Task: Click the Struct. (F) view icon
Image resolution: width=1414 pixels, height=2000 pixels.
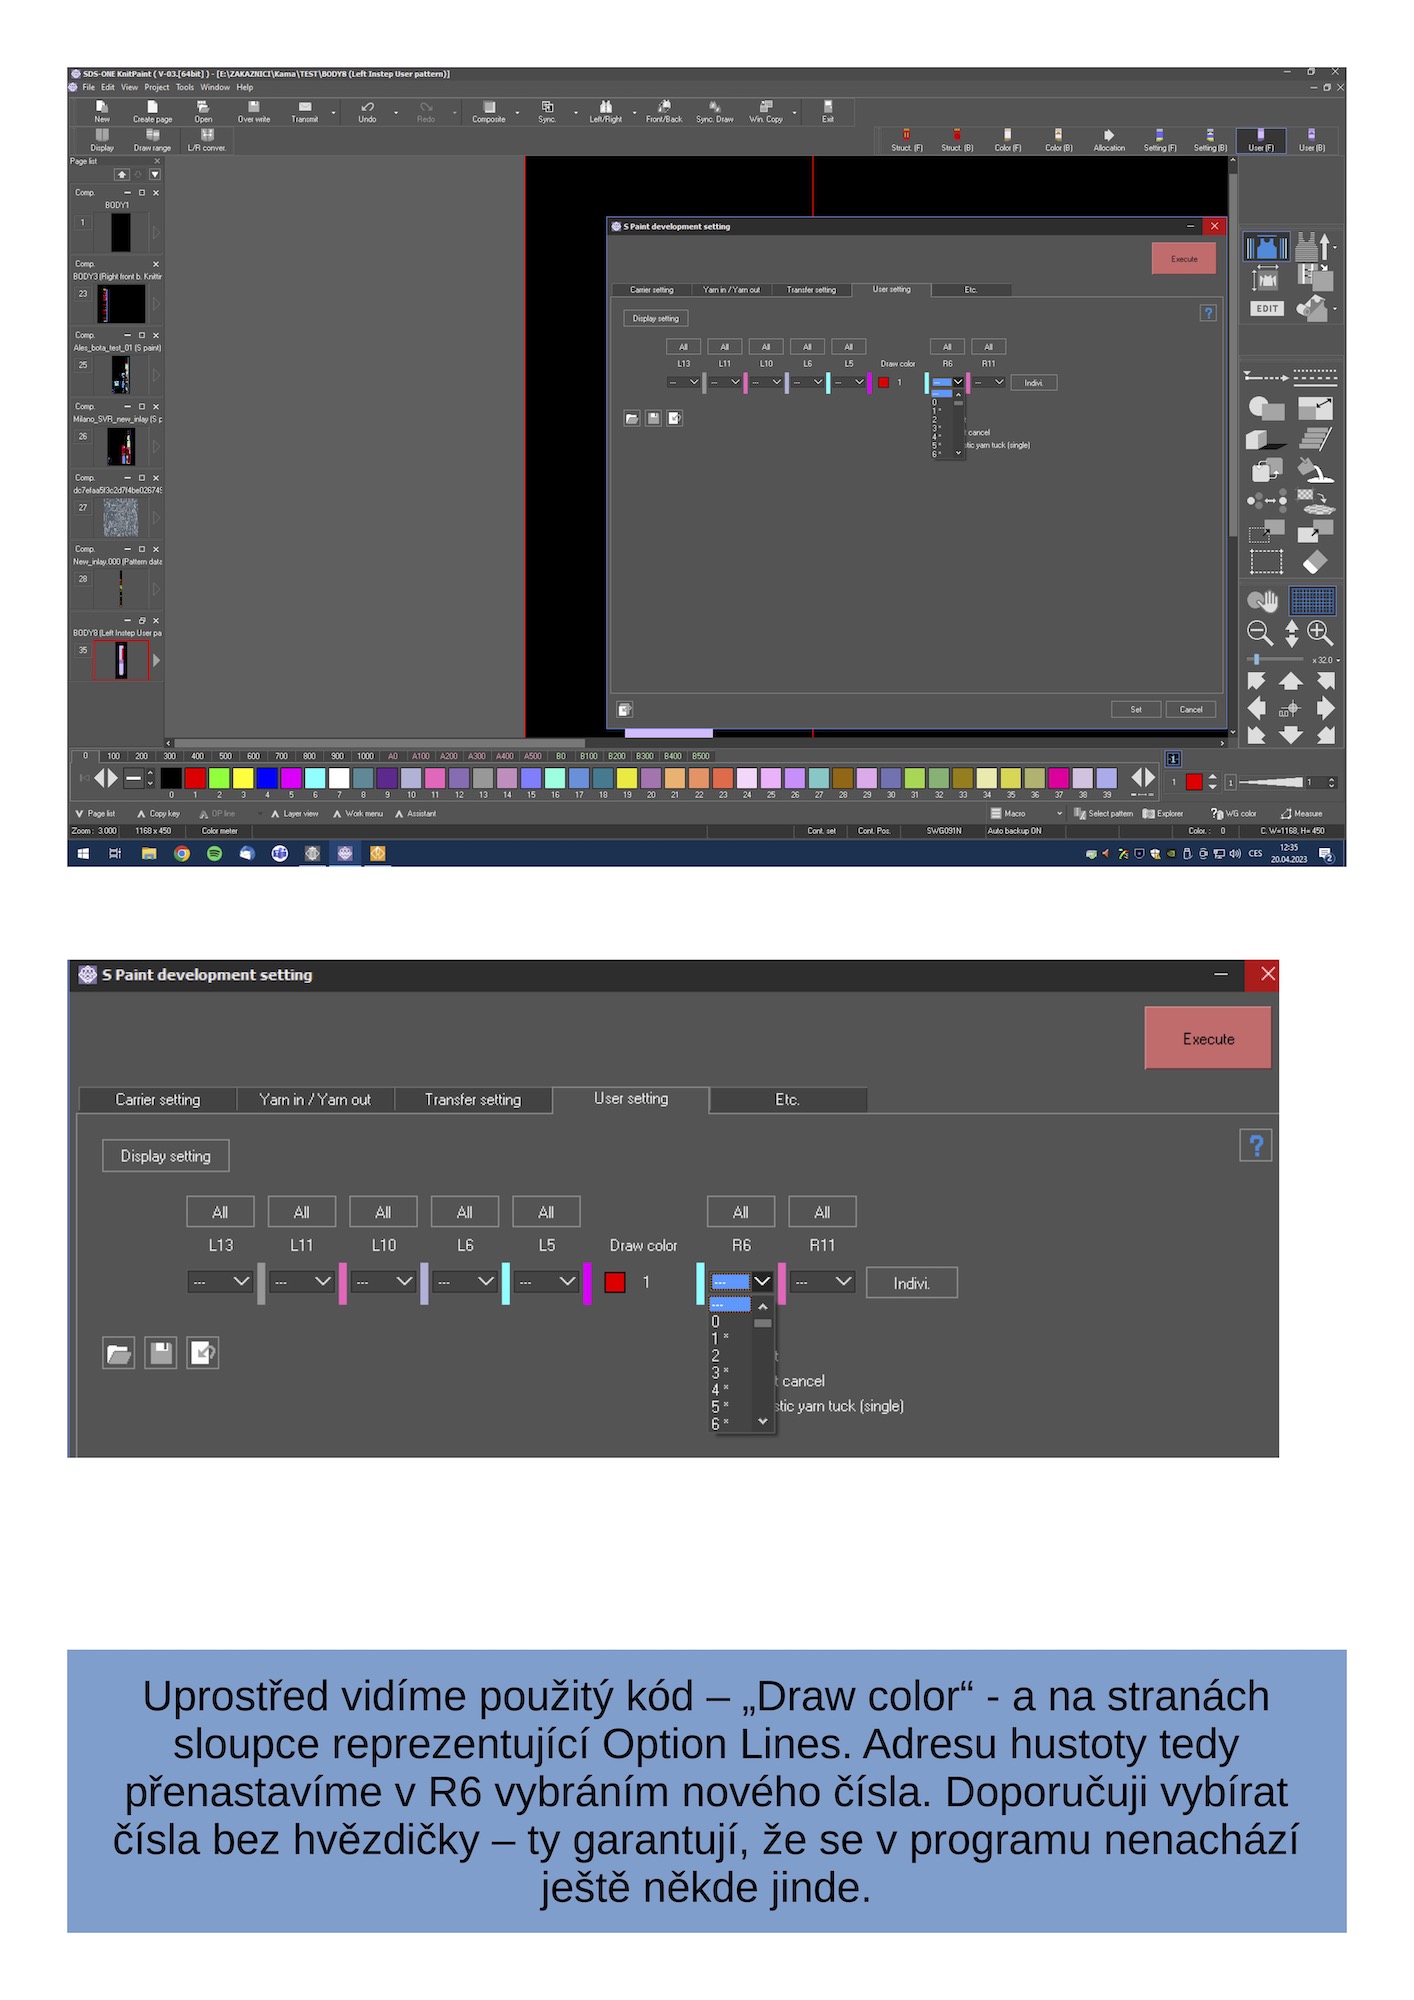Action: 906,139
